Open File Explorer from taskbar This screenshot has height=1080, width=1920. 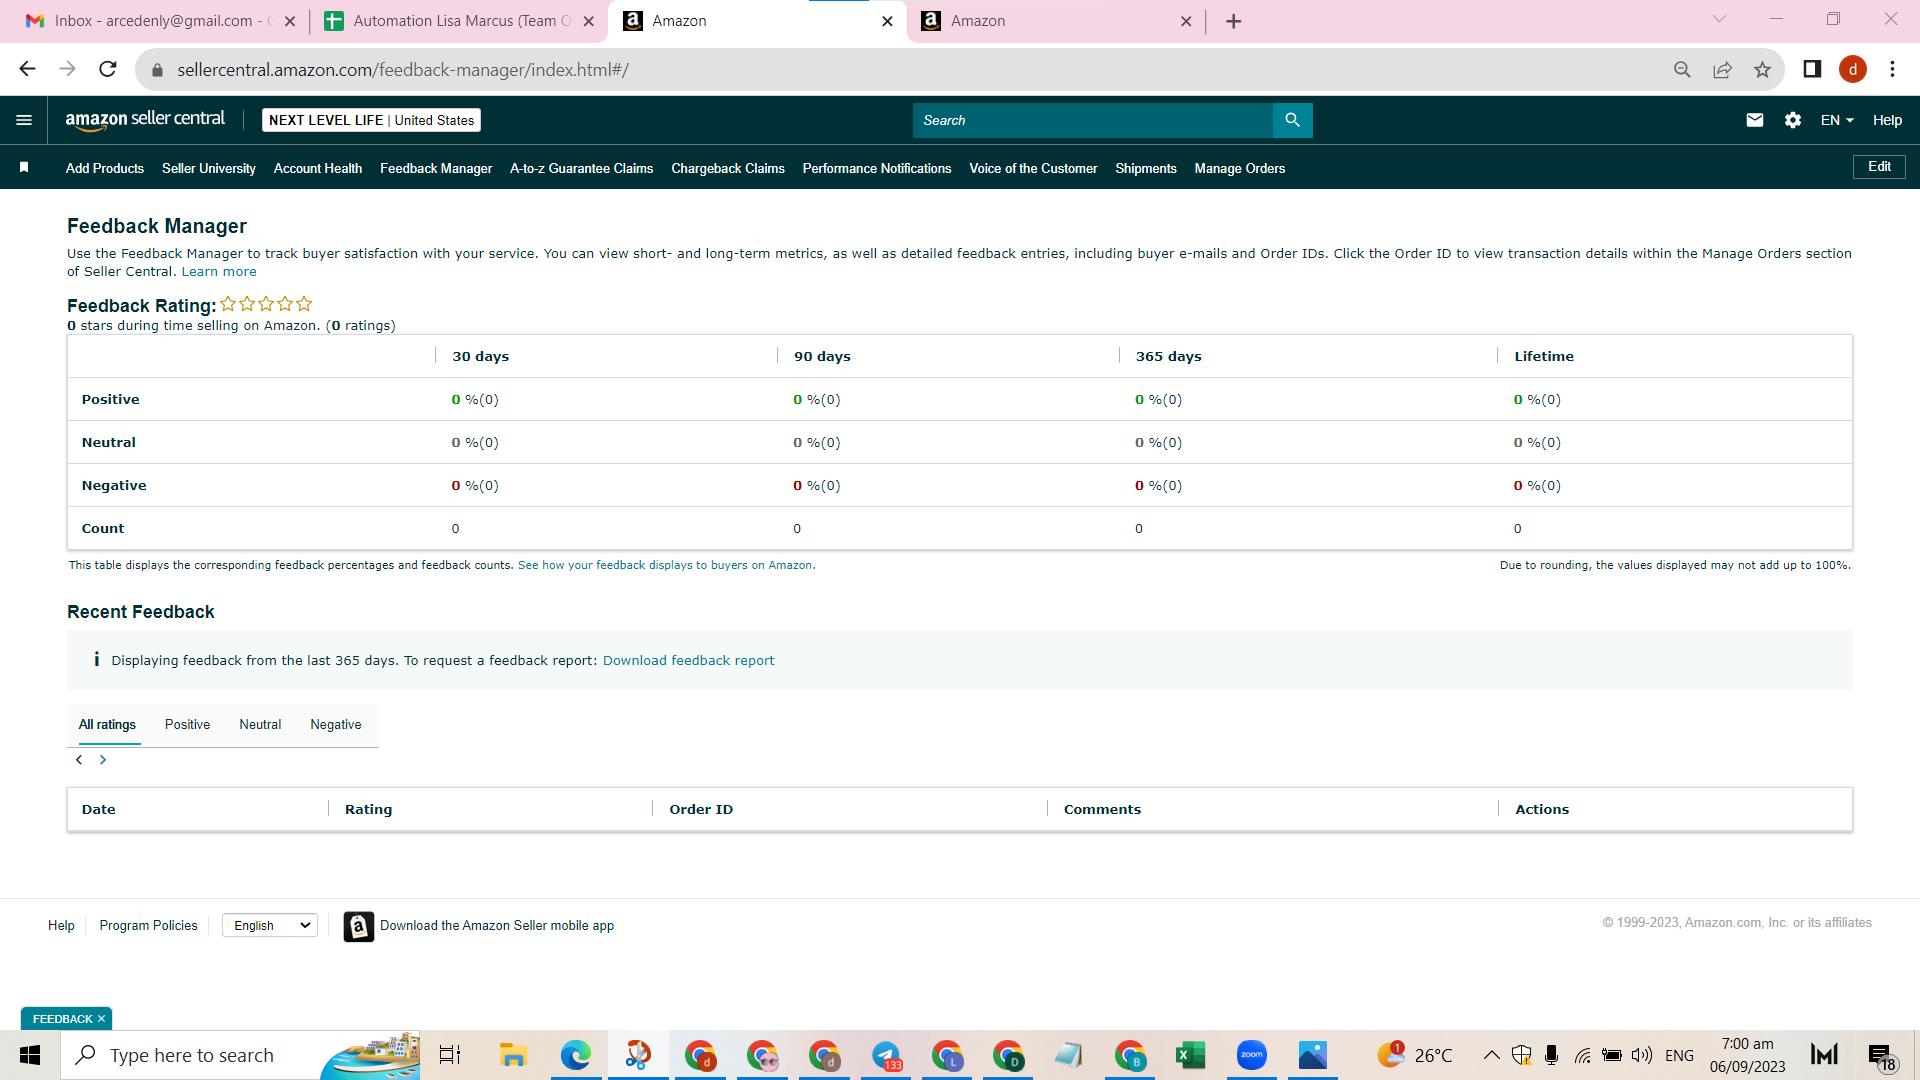tap(513, 1055)
